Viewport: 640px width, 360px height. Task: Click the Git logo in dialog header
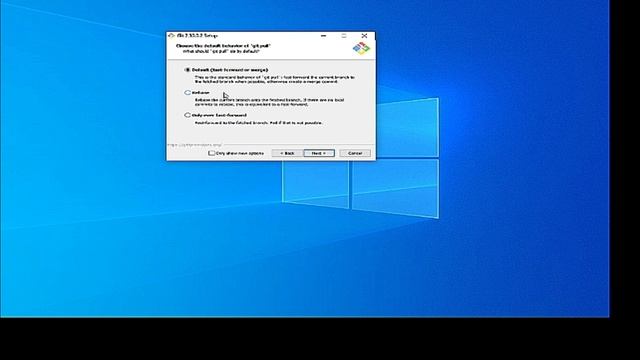coord(361,48)
